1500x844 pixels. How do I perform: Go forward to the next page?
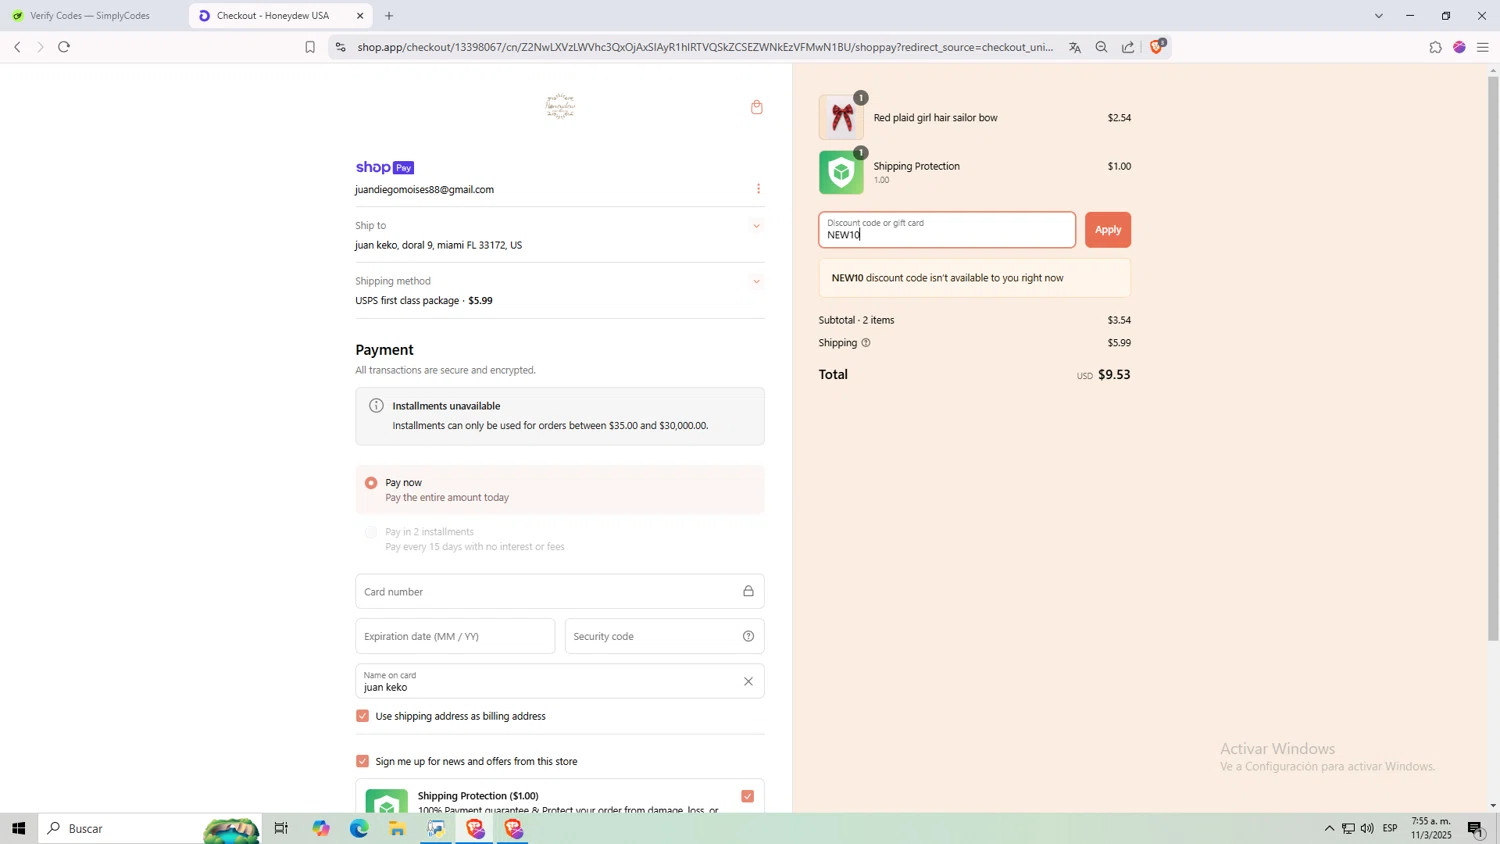point(40,47)
